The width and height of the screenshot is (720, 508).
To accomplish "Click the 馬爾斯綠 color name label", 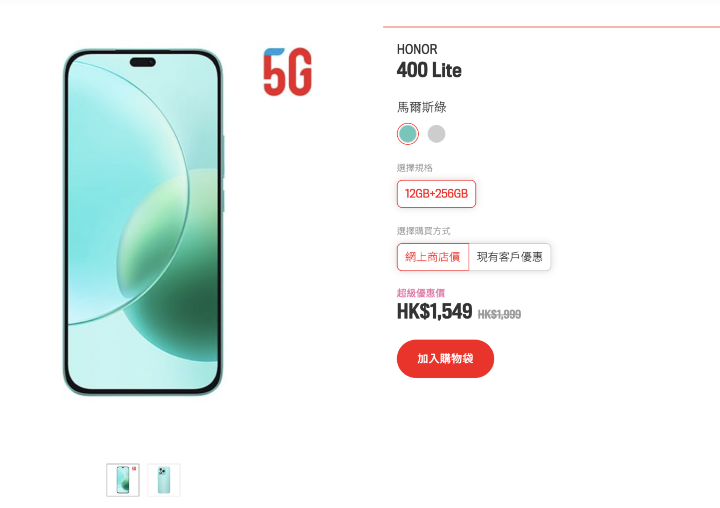I will 422,107.
